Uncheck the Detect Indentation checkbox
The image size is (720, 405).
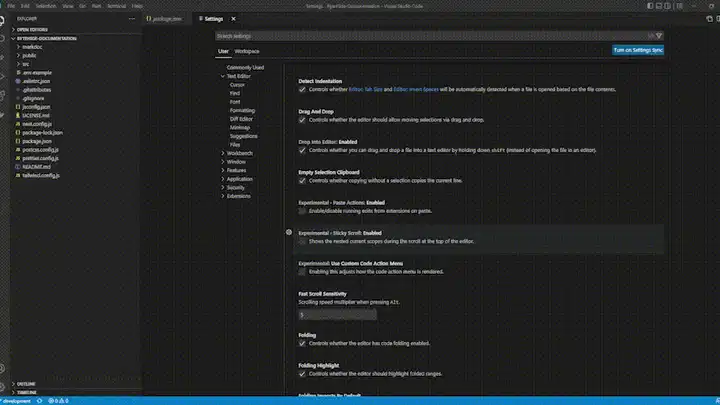[x=302, y=90]
